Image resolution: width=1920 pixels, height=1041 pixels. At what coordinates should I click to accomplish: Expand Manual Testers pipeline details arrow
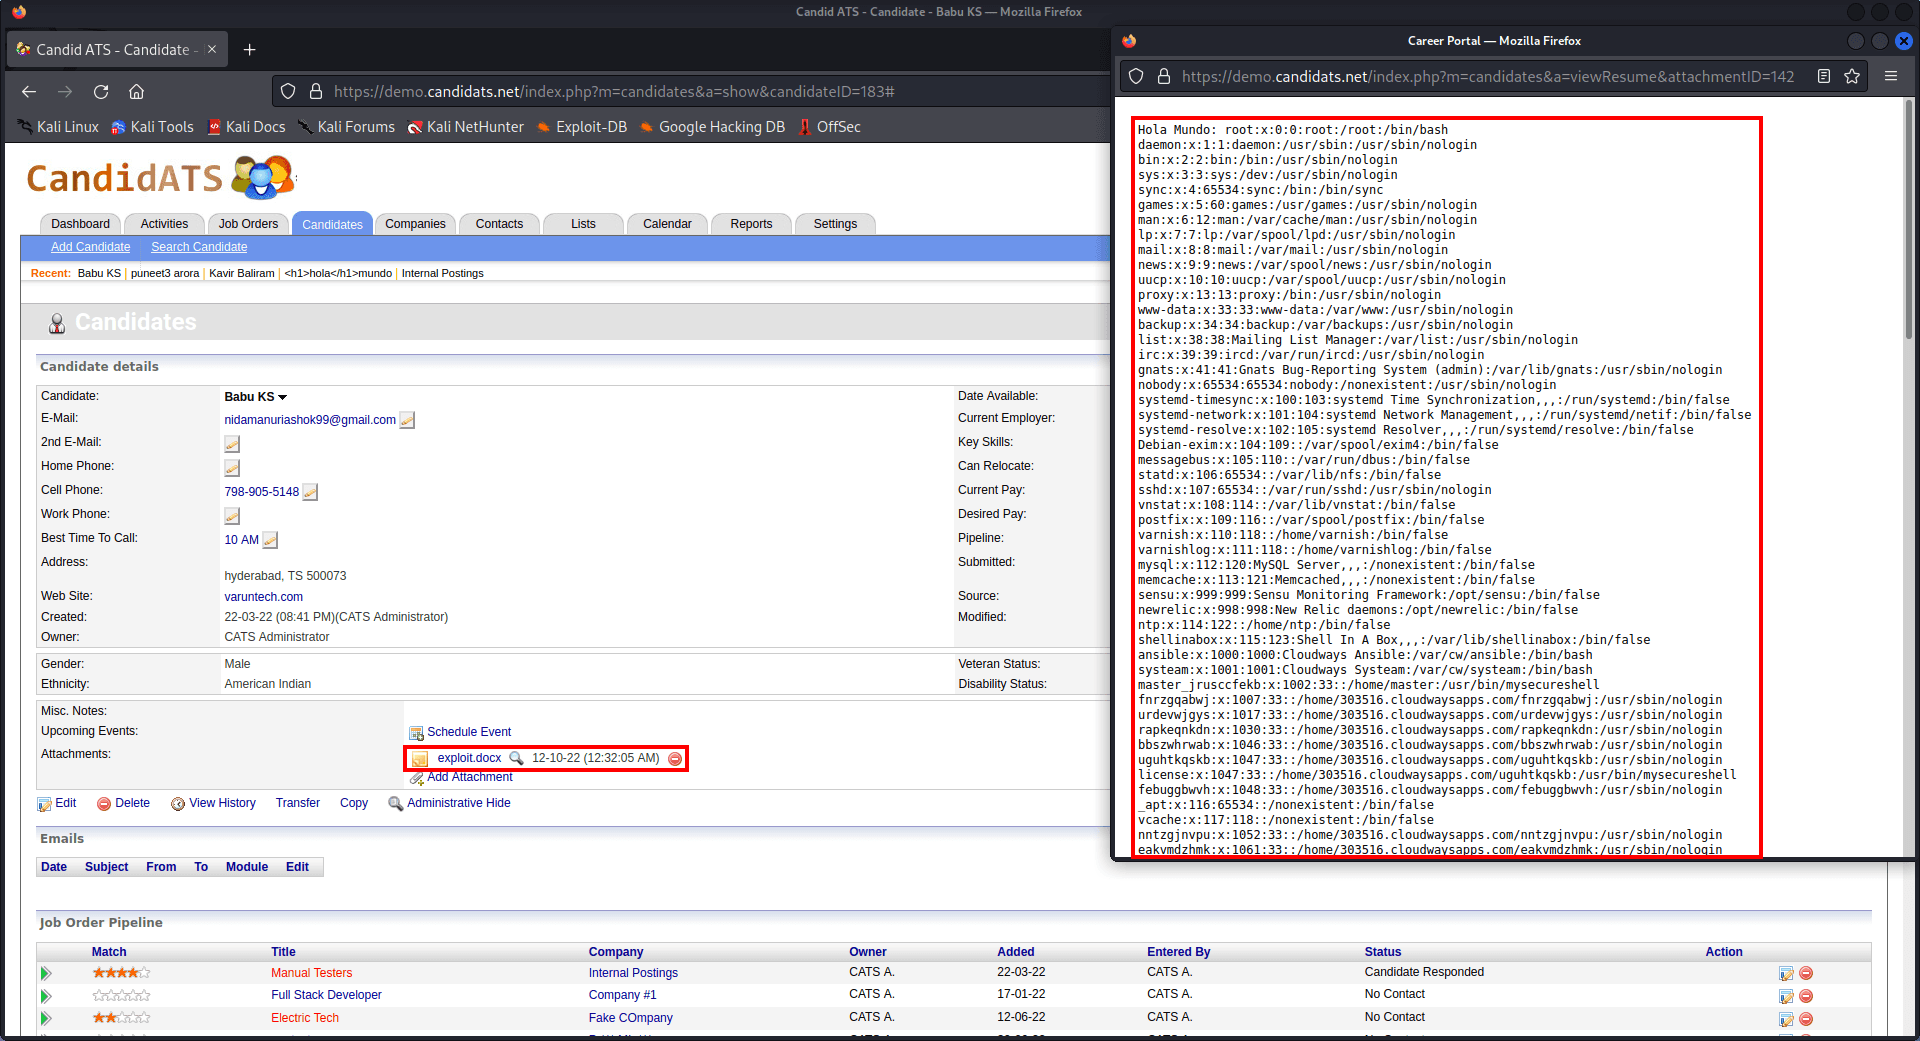click(45, 973)
